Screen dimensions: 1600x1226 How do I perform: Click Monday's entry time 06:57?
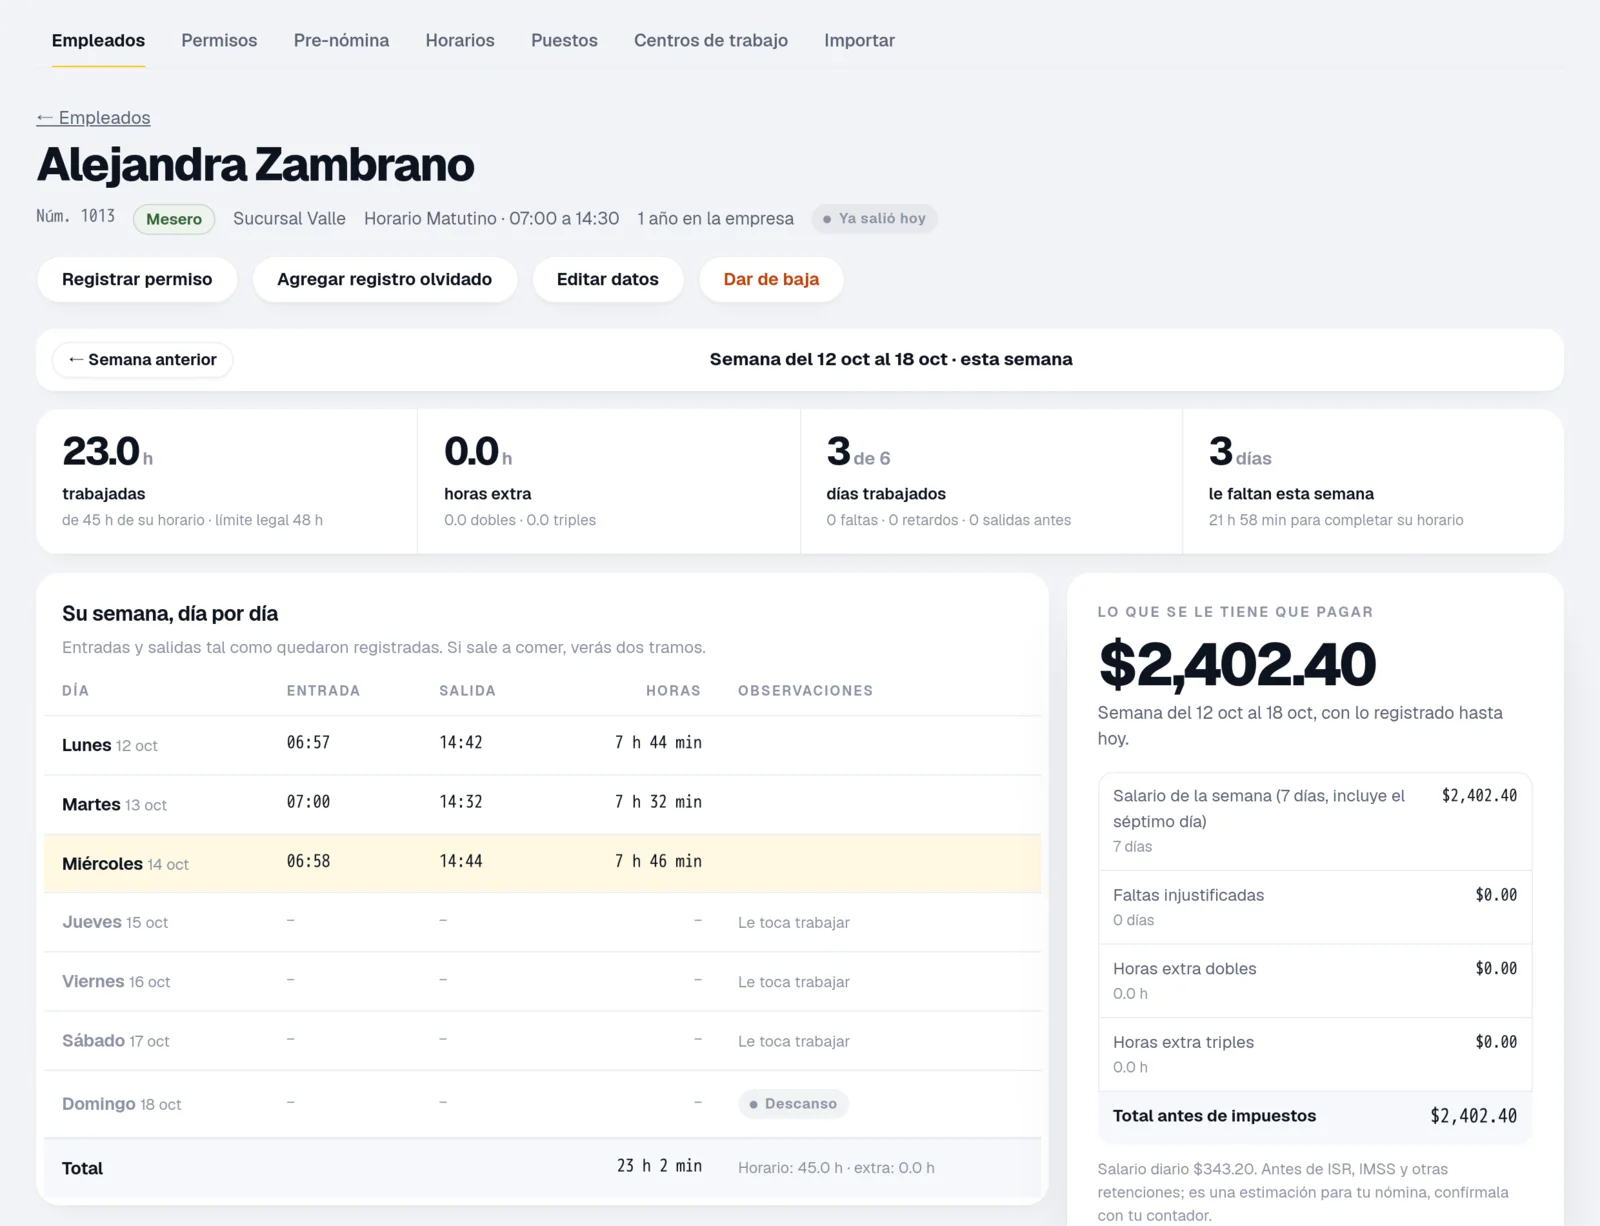(308, 743)
